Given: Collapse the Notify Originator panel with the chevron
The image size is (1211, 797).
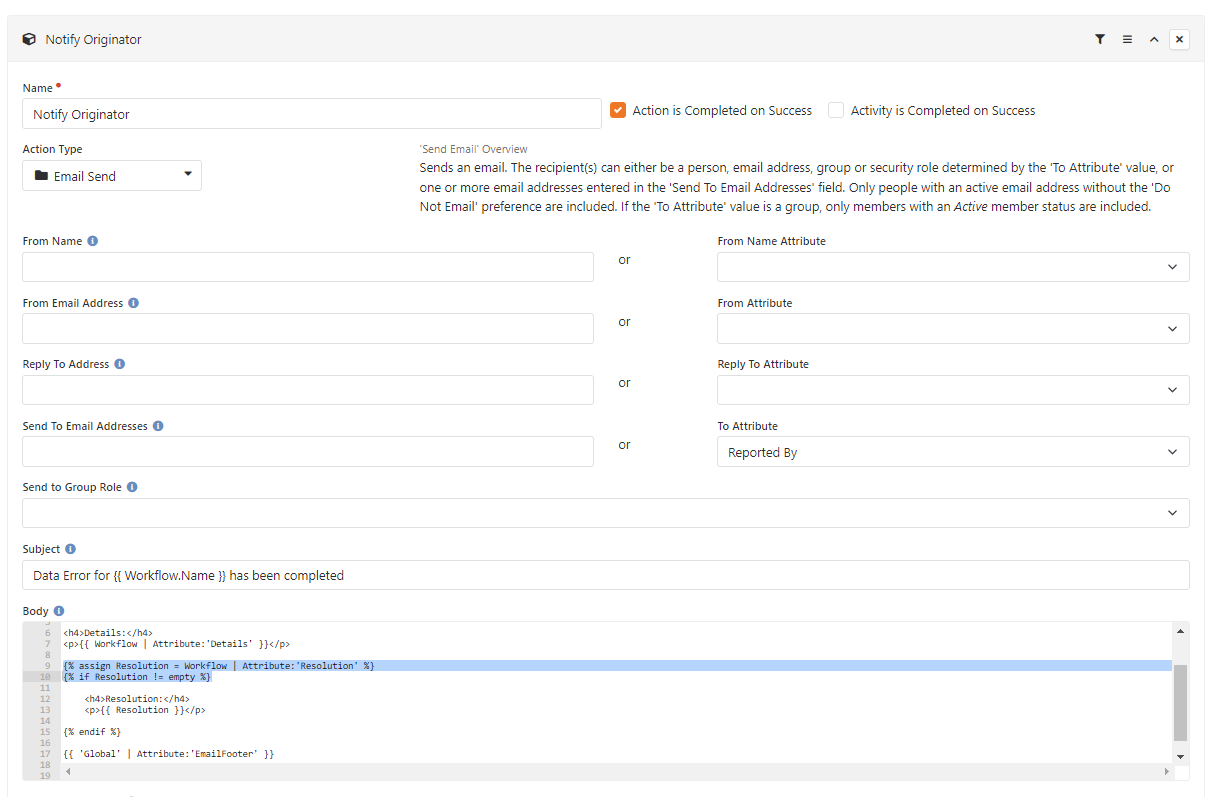Looking at the screenshot, I should pyautogui.click(x=1153, y=38).
